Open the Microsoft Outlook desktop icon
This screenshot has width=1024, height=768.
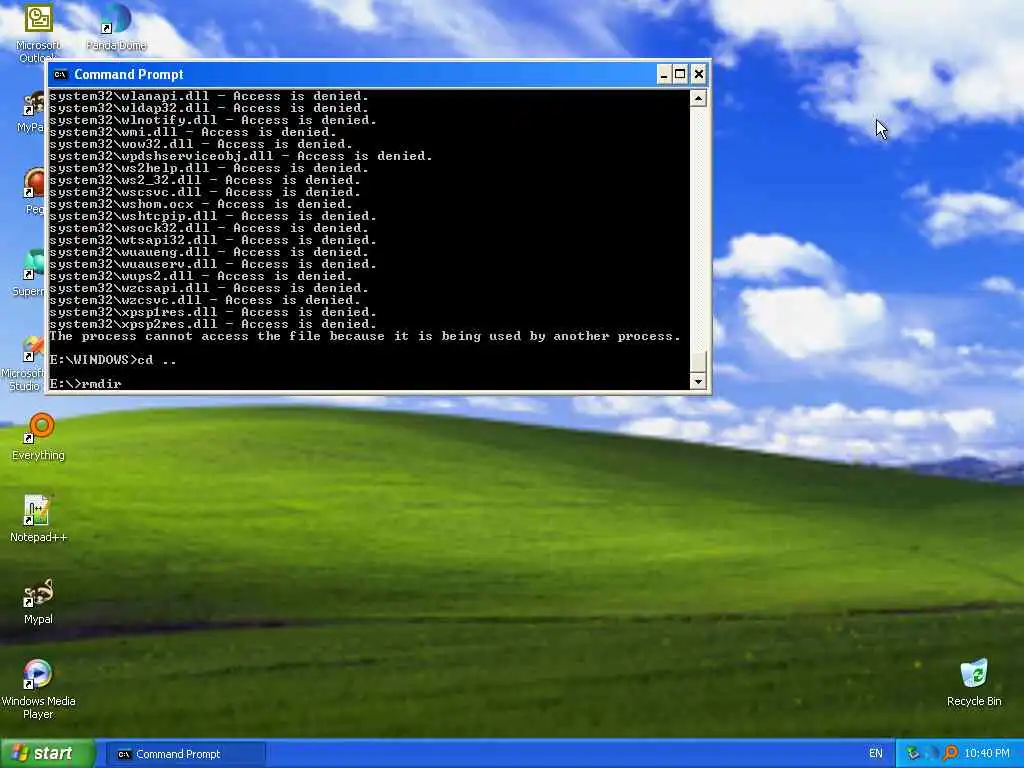pyautogui.click(x=38, y=20)
